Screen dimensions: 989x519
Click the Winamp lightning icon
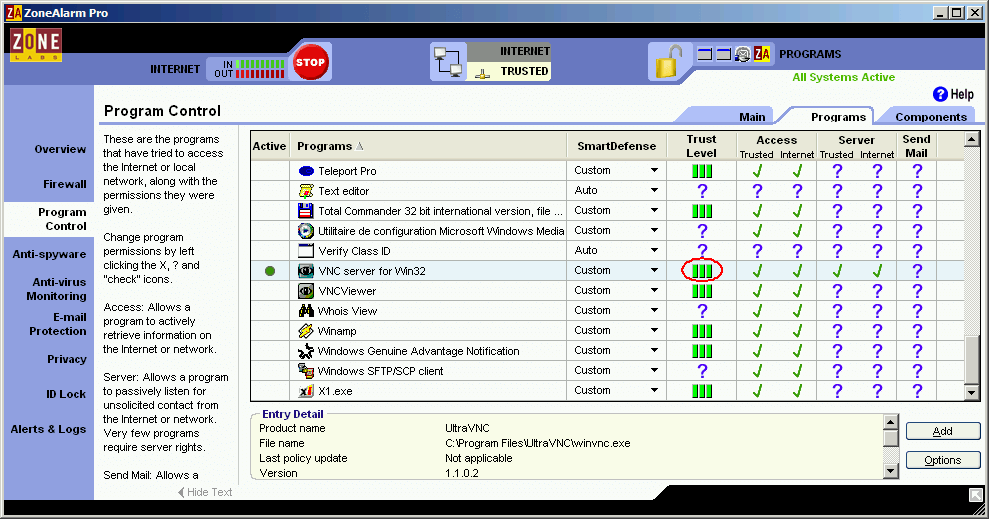(x=306, y=331)
